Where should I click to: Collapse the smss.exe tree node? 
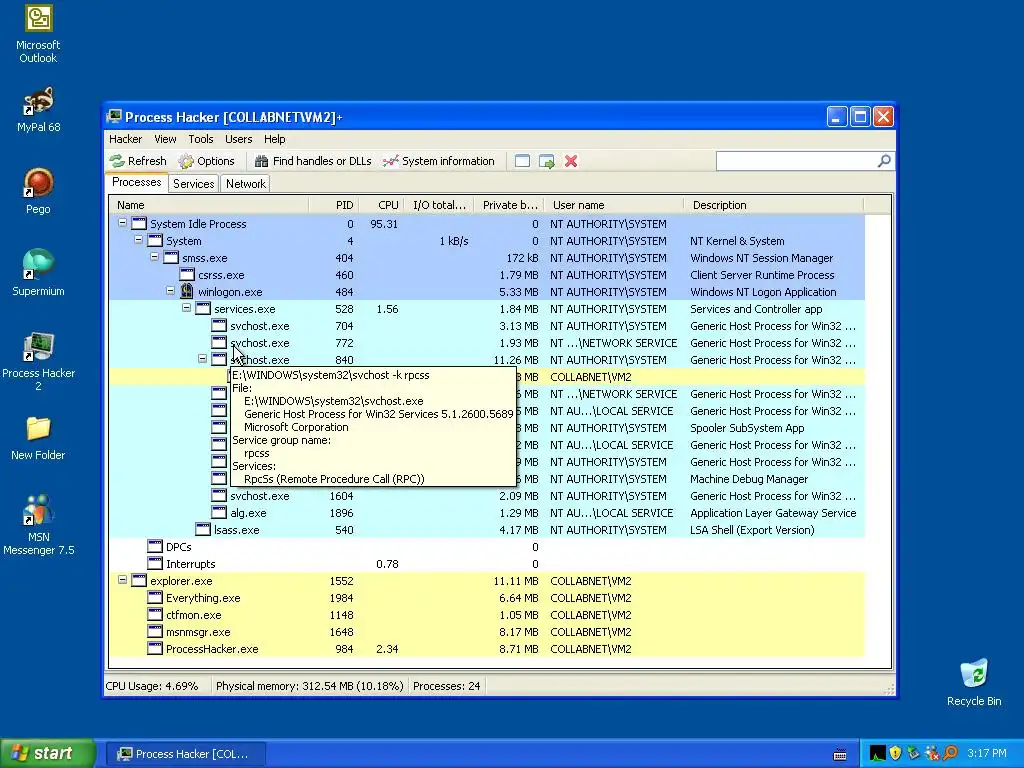[x=154, y=257]
